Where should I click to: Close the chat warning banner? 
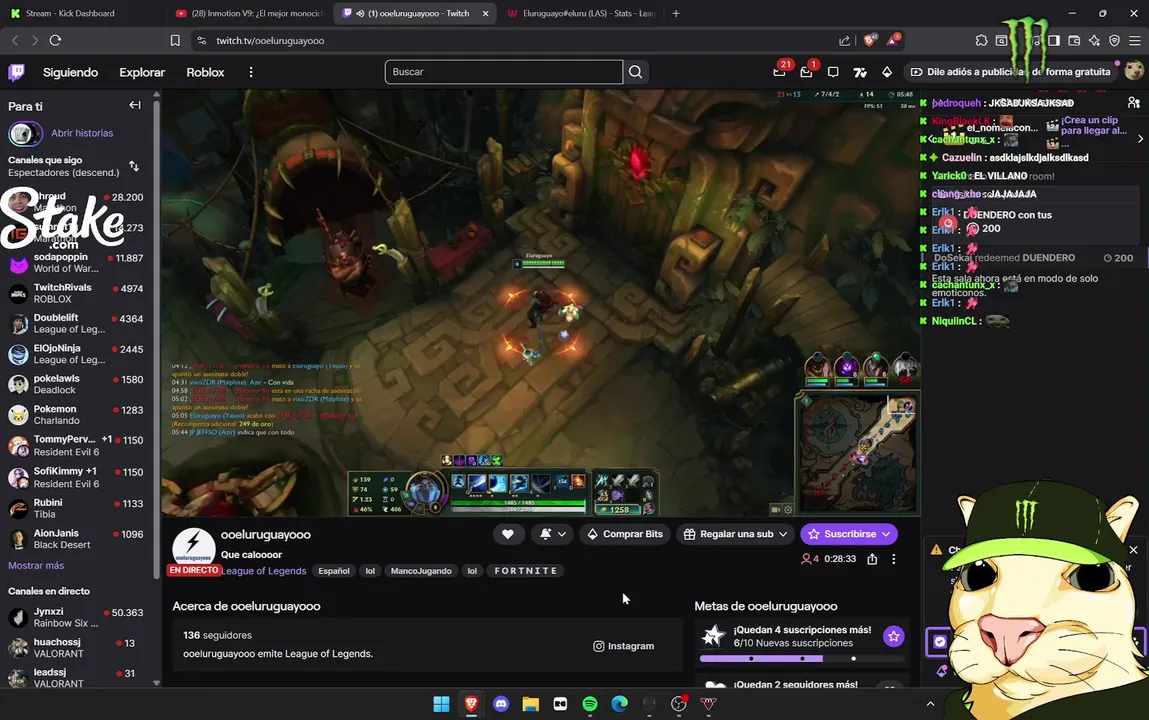point(1134,549)
